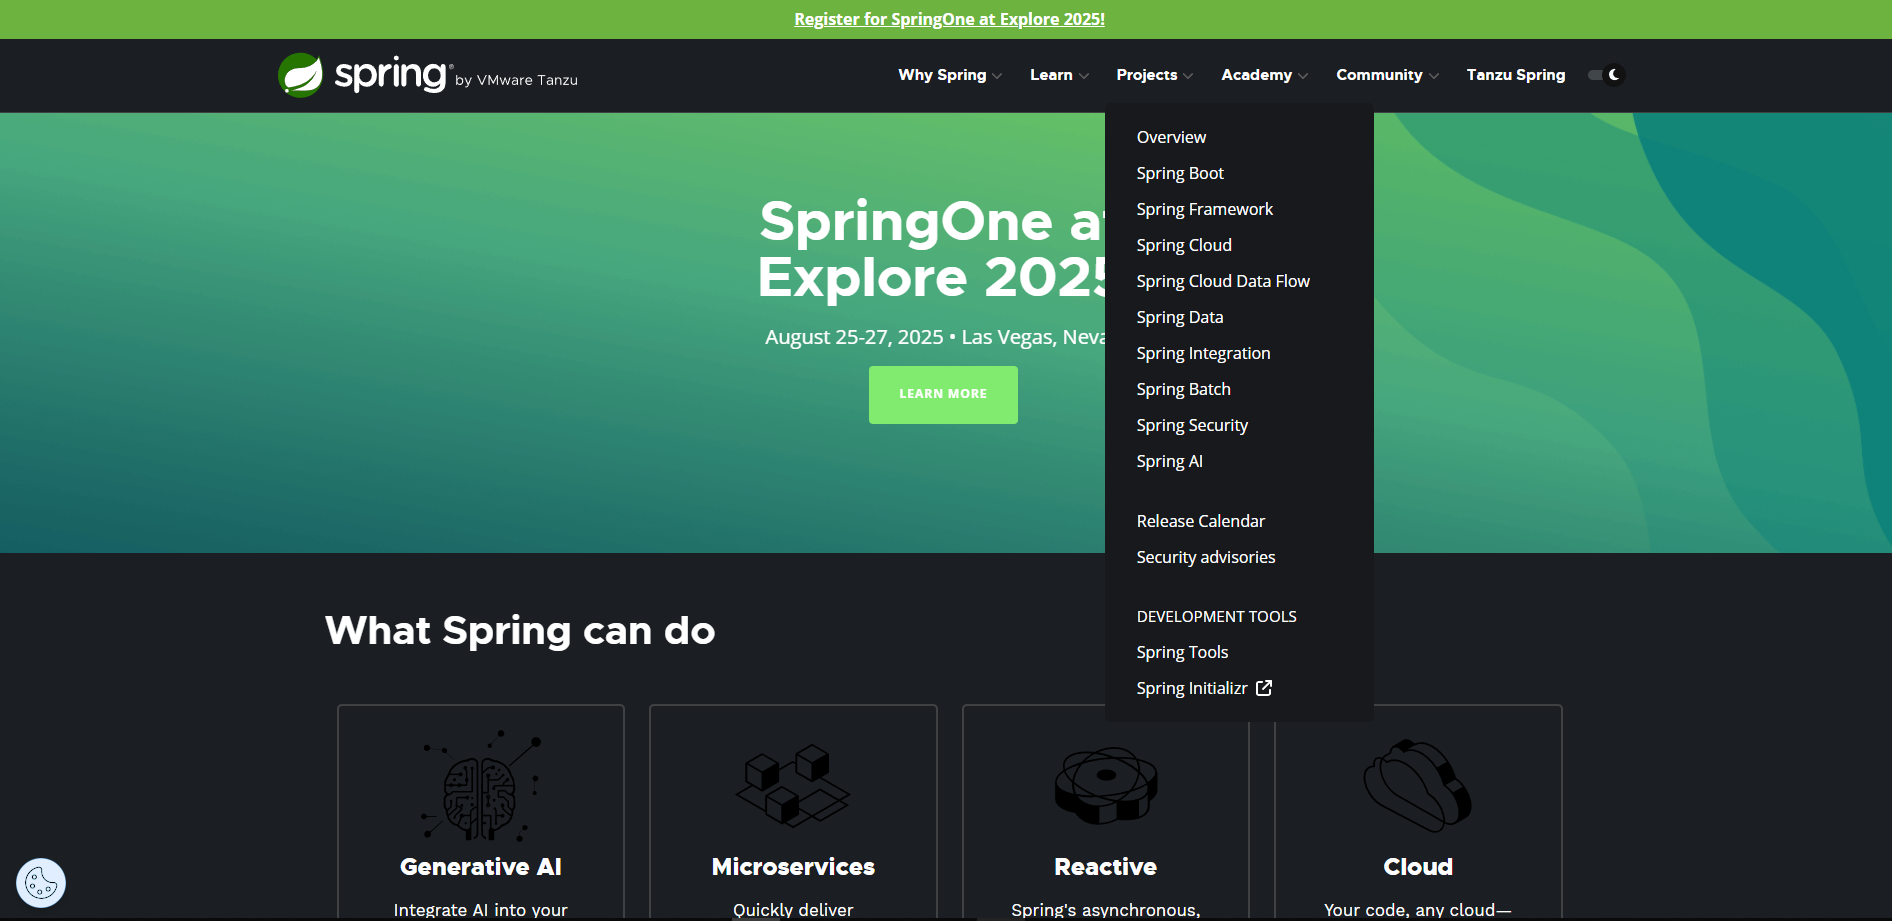This screenshot has width=1892, height=921.
Task: Expand the Academy menu
Action: 1264,75
